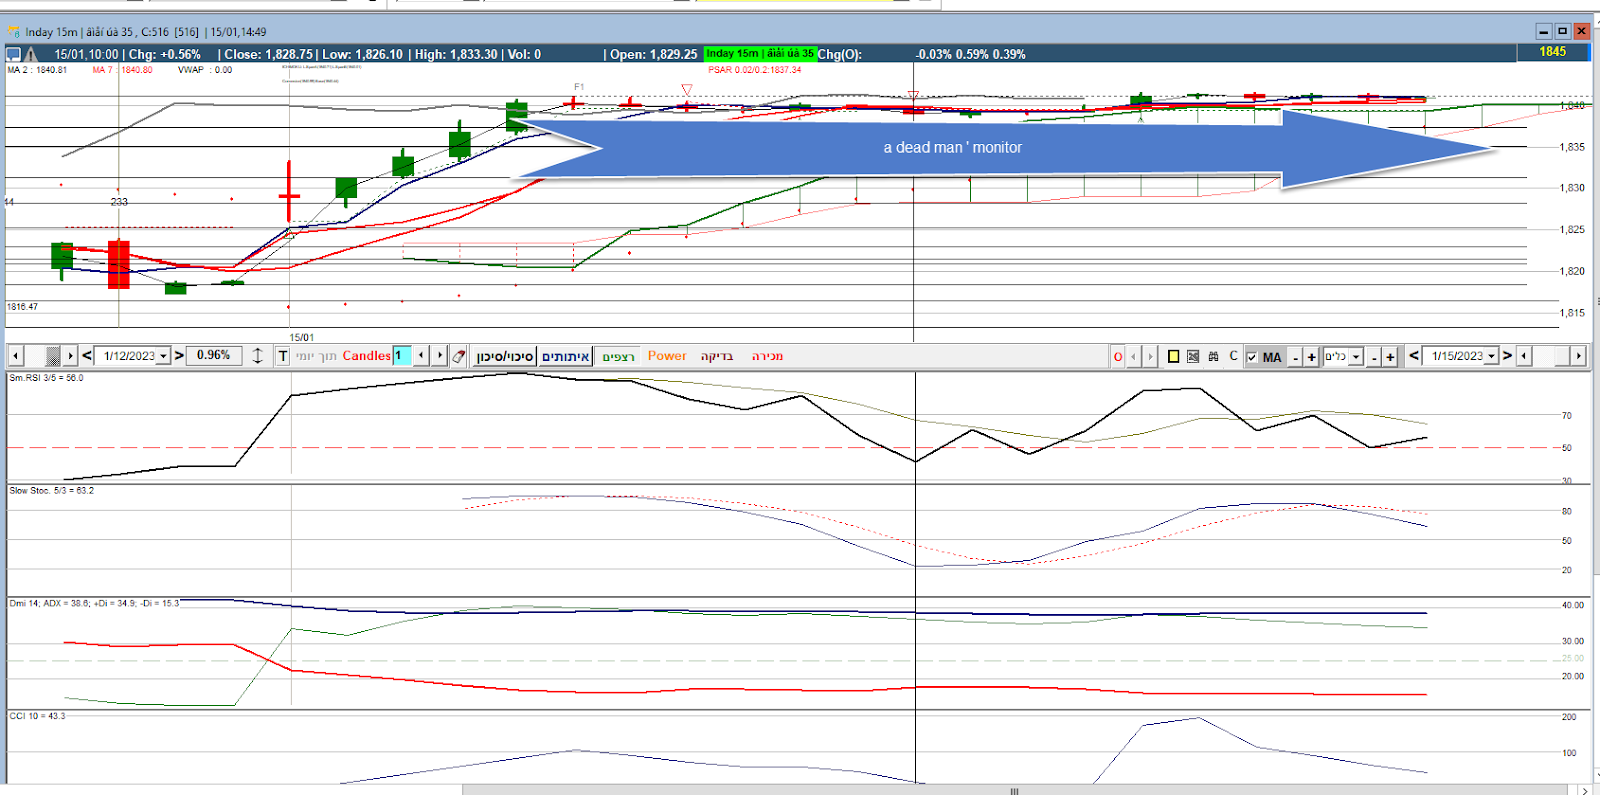Click left arrow of bottom-left scrollbar
1600x795 pixels.
16,356
